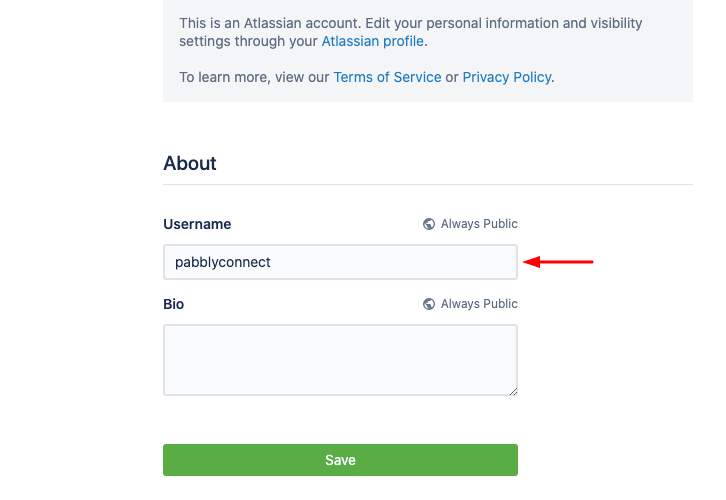Click the gray info banner background

tap(620, 60)
